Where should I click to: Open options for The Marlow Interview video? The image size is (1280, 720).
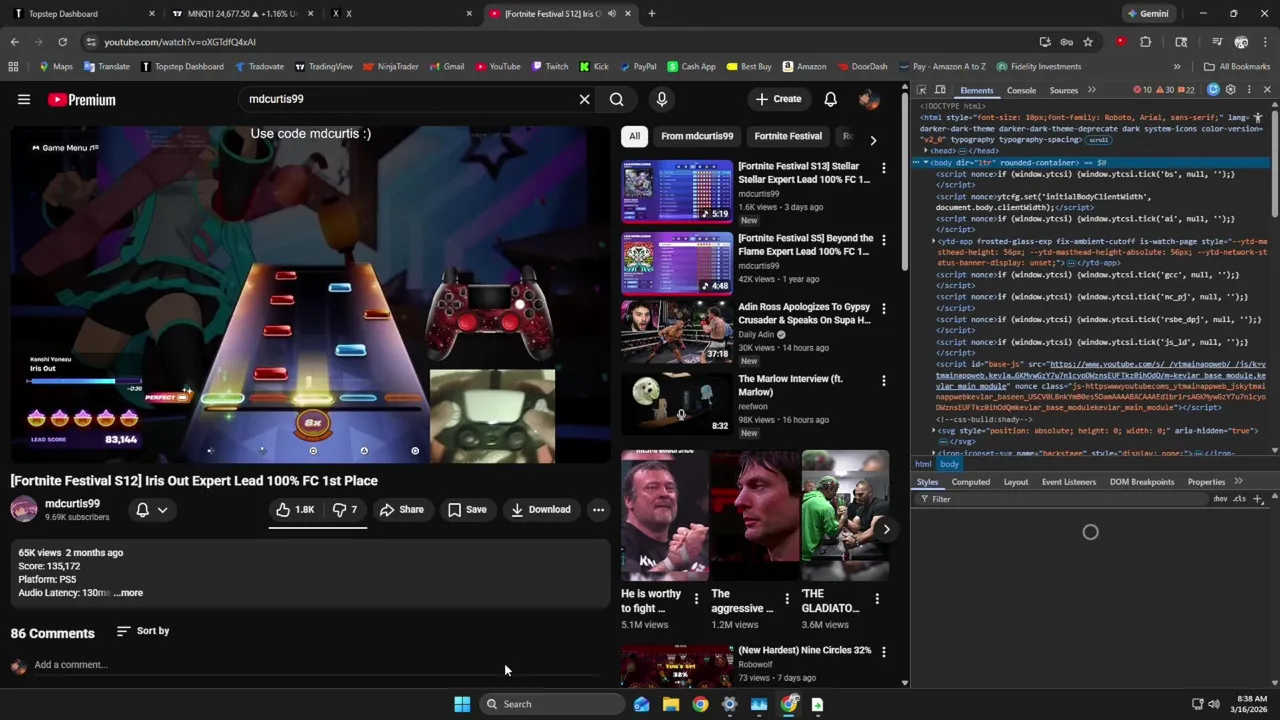click(883, 380)
